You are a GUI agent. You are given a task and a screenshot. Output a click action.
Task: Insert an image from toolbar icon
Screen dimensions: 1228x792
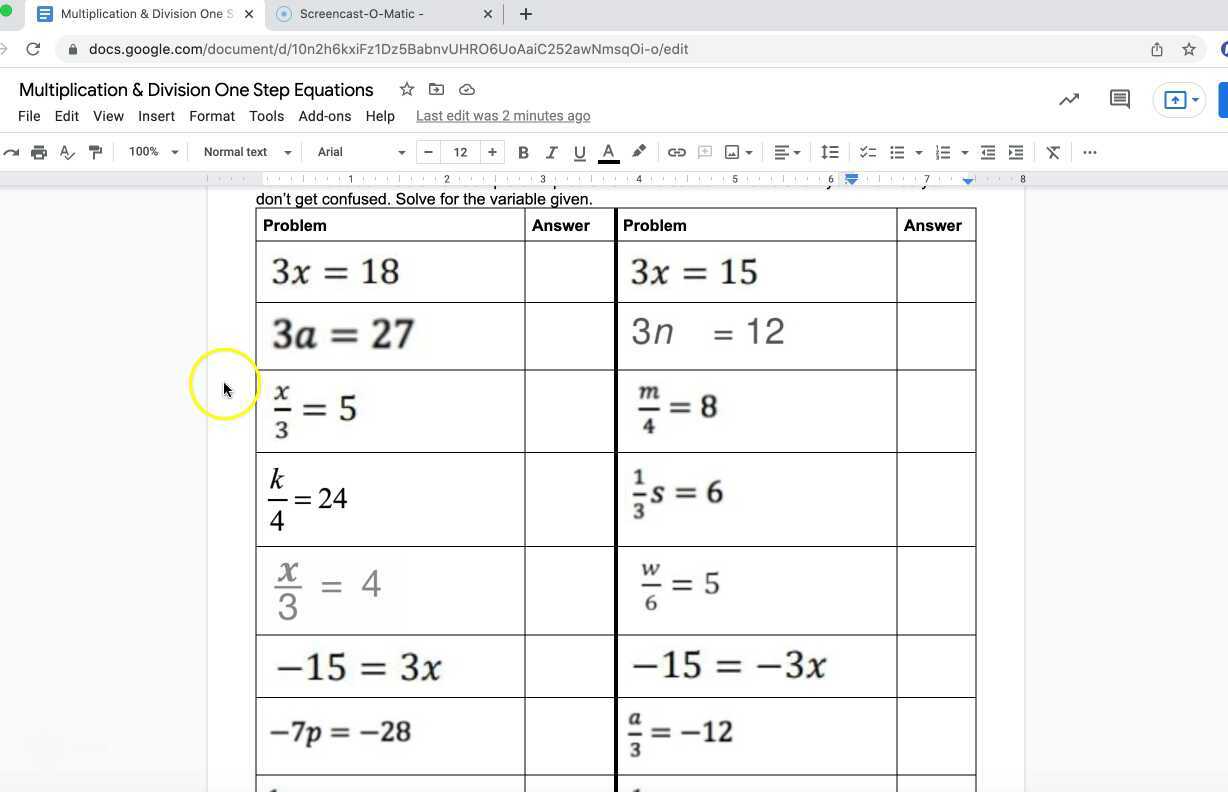732,152
